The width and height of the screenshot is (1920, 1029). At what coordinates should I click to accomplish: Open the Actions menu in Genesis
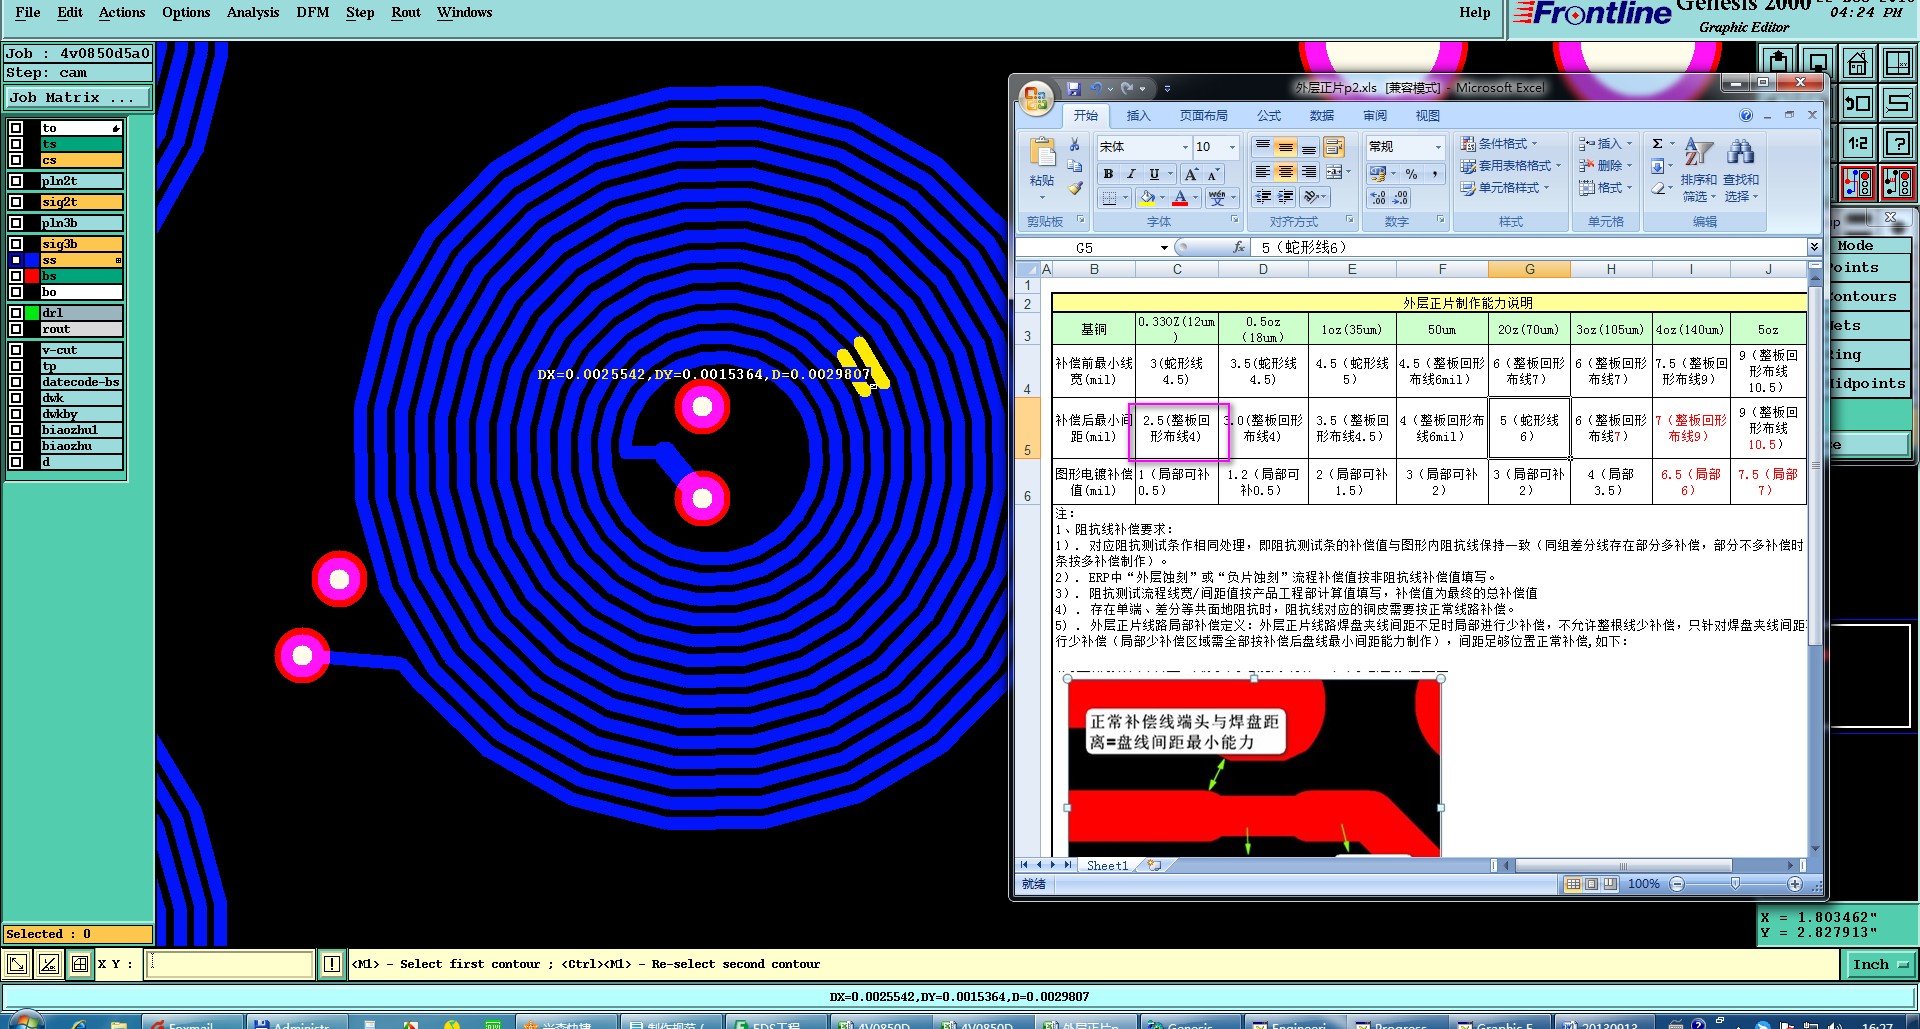click(122, 12)
